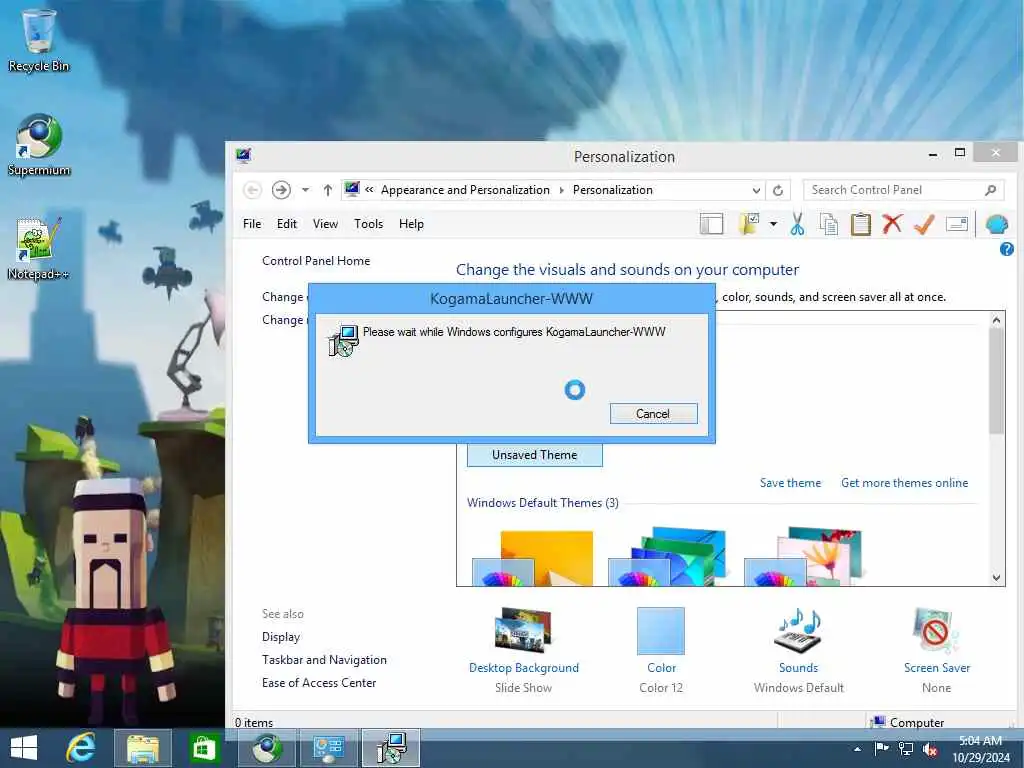Open the blue Help question mark
This screenshot has height=768, width=1024.
tap(1006, 249)
